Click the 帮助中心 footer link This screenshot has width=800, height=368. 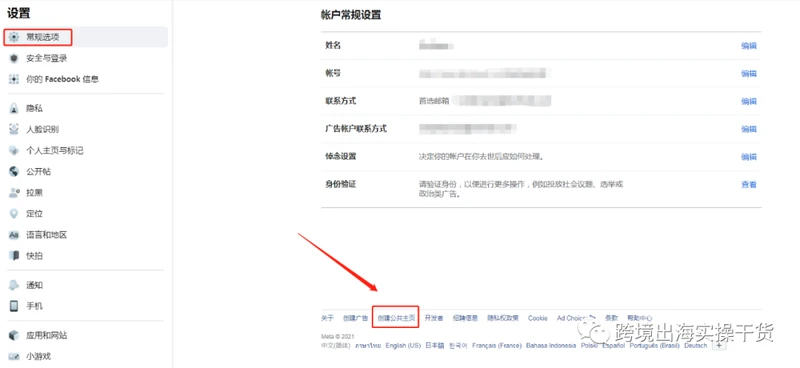point(639,318)
